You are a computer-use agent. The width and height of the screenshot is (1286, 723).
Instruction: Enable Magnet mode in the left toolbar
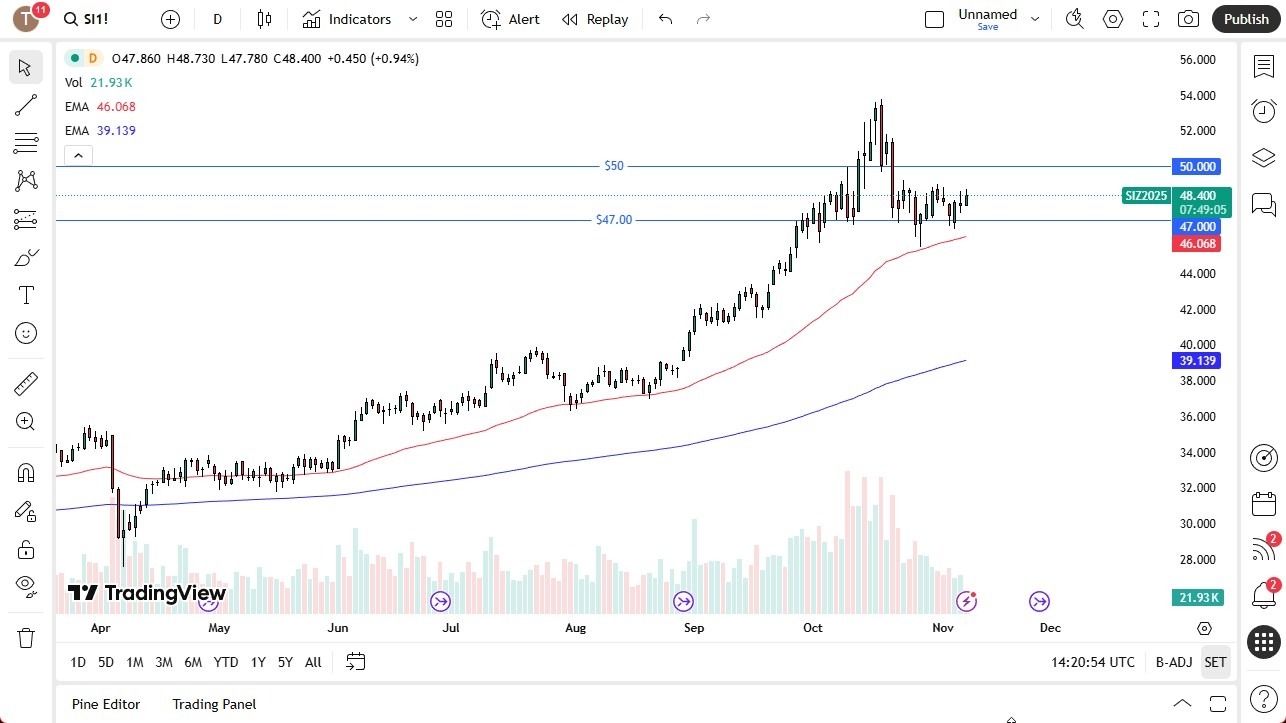[26, 472]
